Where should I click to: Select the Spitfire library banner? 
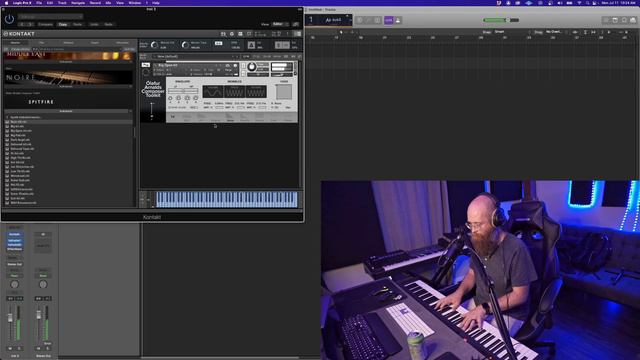tap(68, 101)
